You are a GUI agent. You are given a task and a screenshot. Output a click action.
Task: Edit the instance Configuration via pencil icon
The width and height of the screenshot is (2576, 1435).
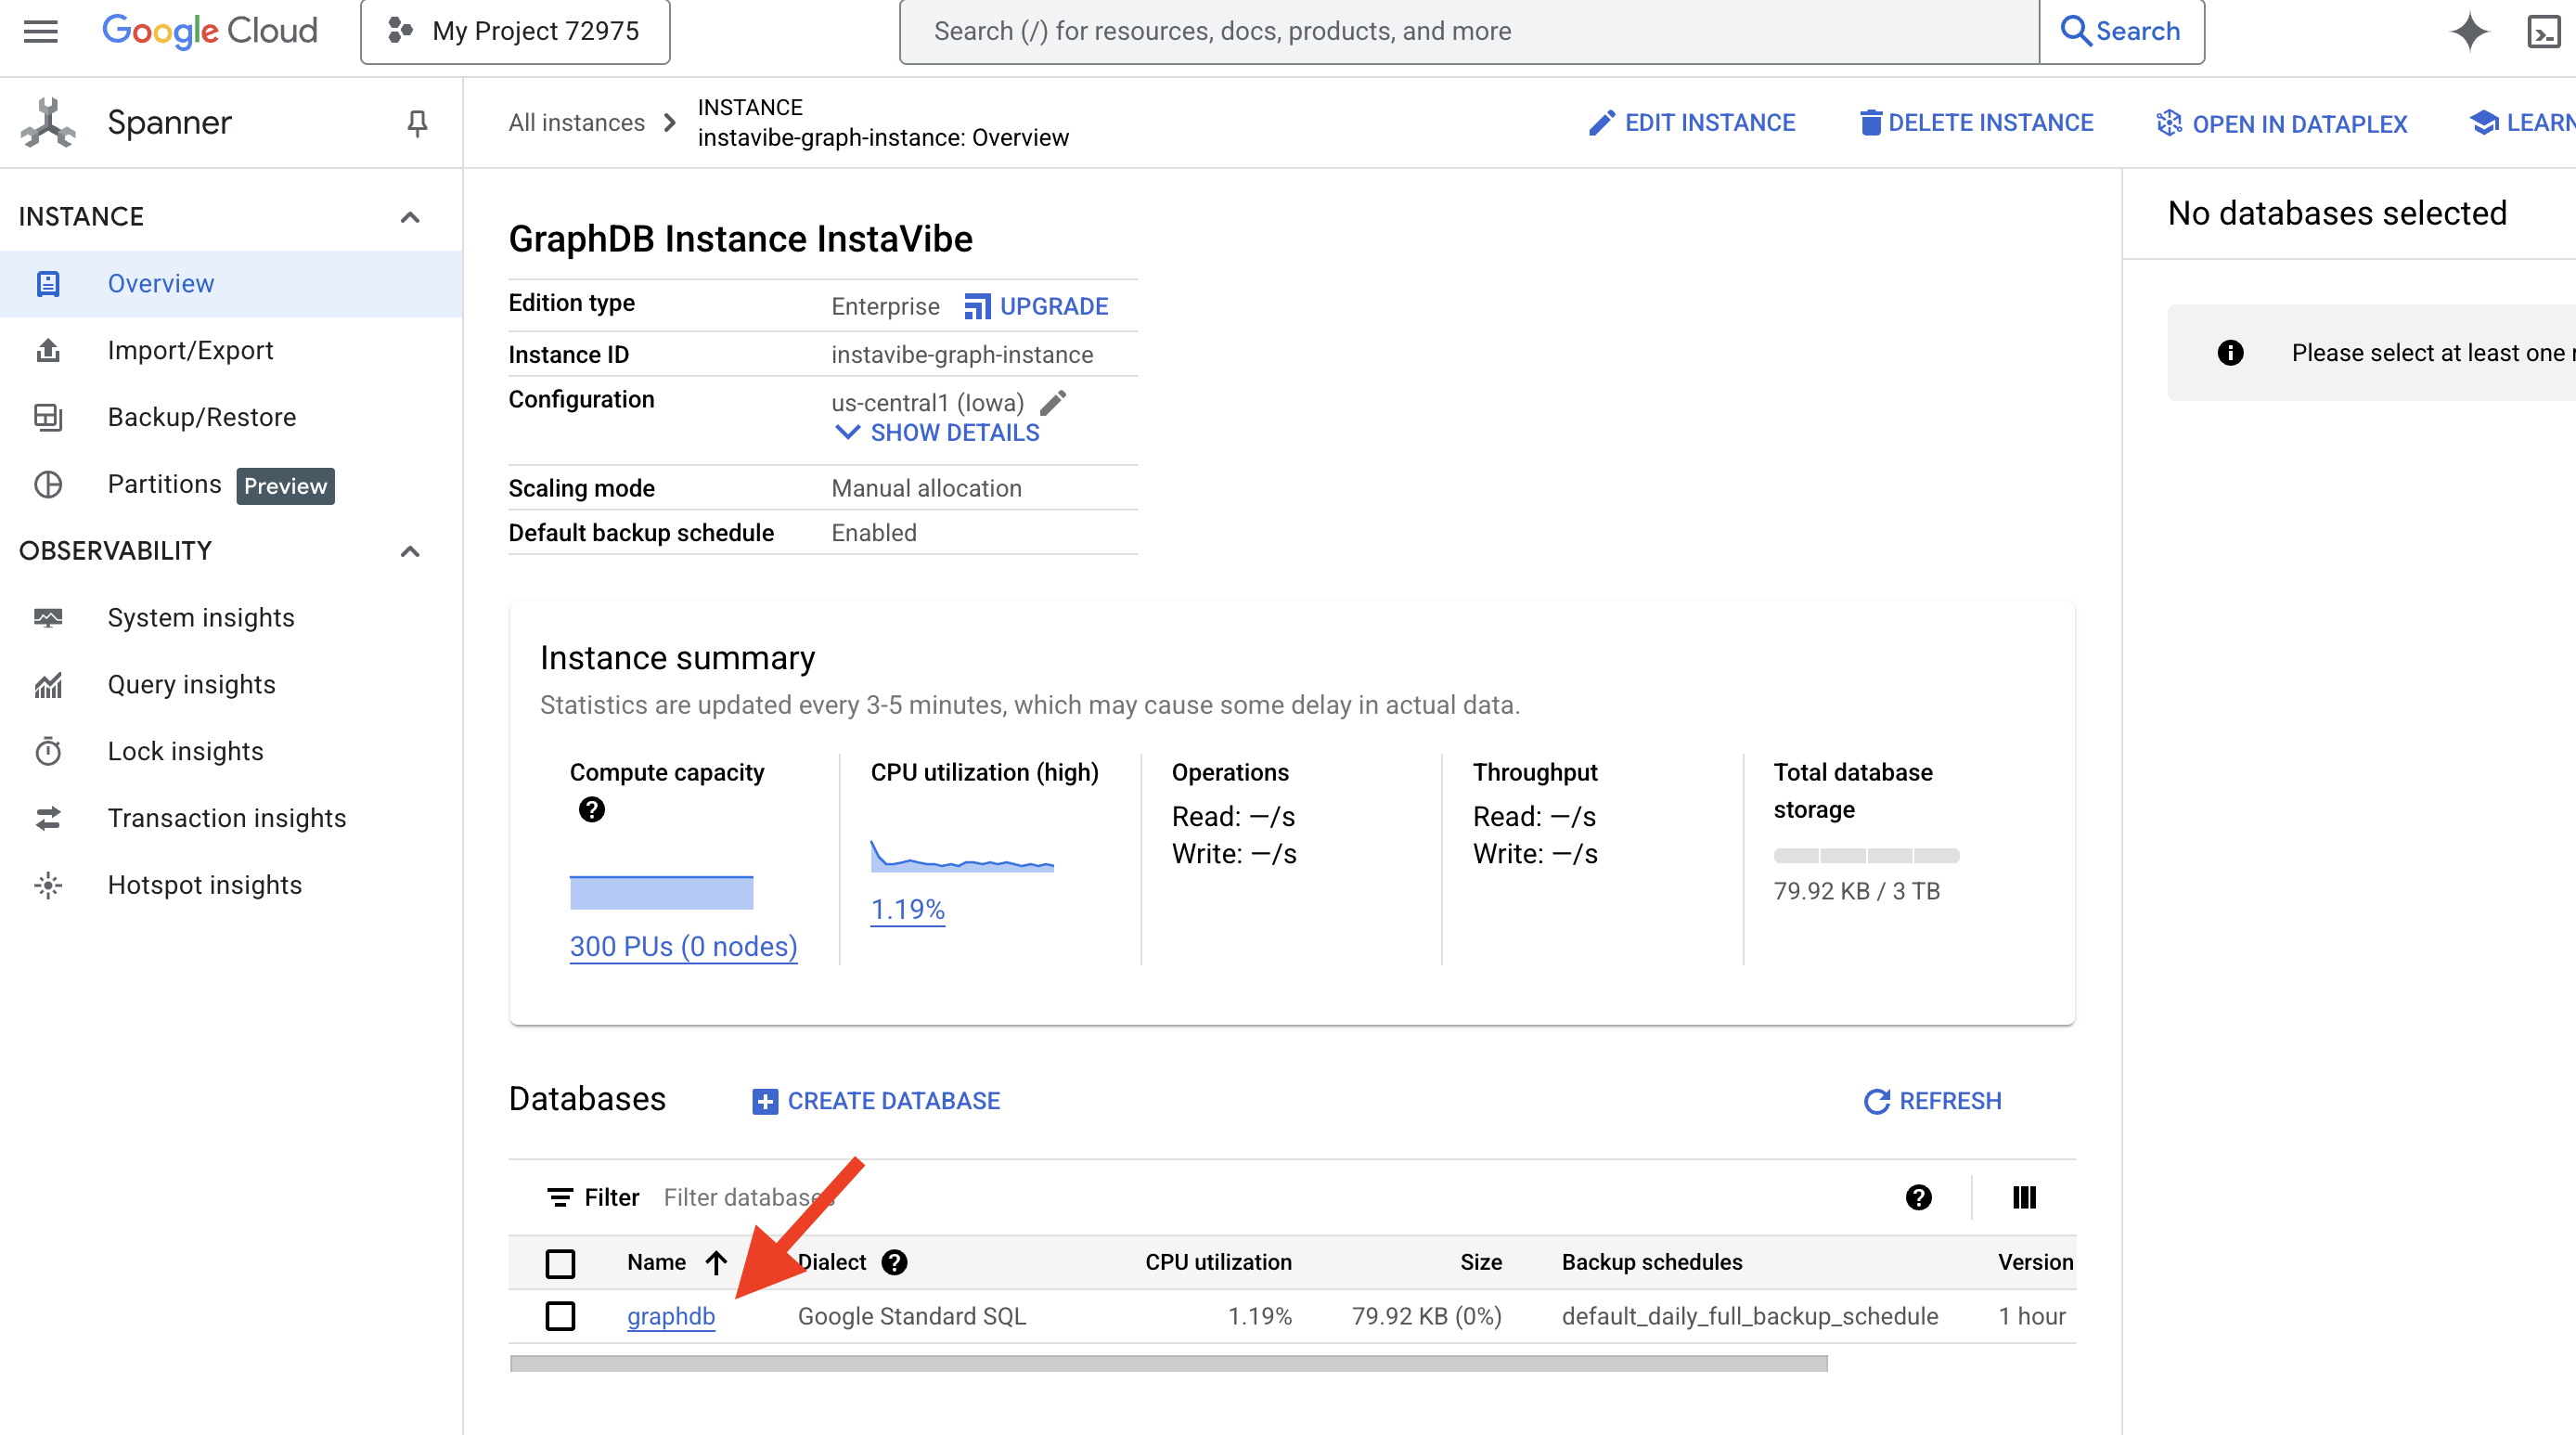tap(1055, 403)
